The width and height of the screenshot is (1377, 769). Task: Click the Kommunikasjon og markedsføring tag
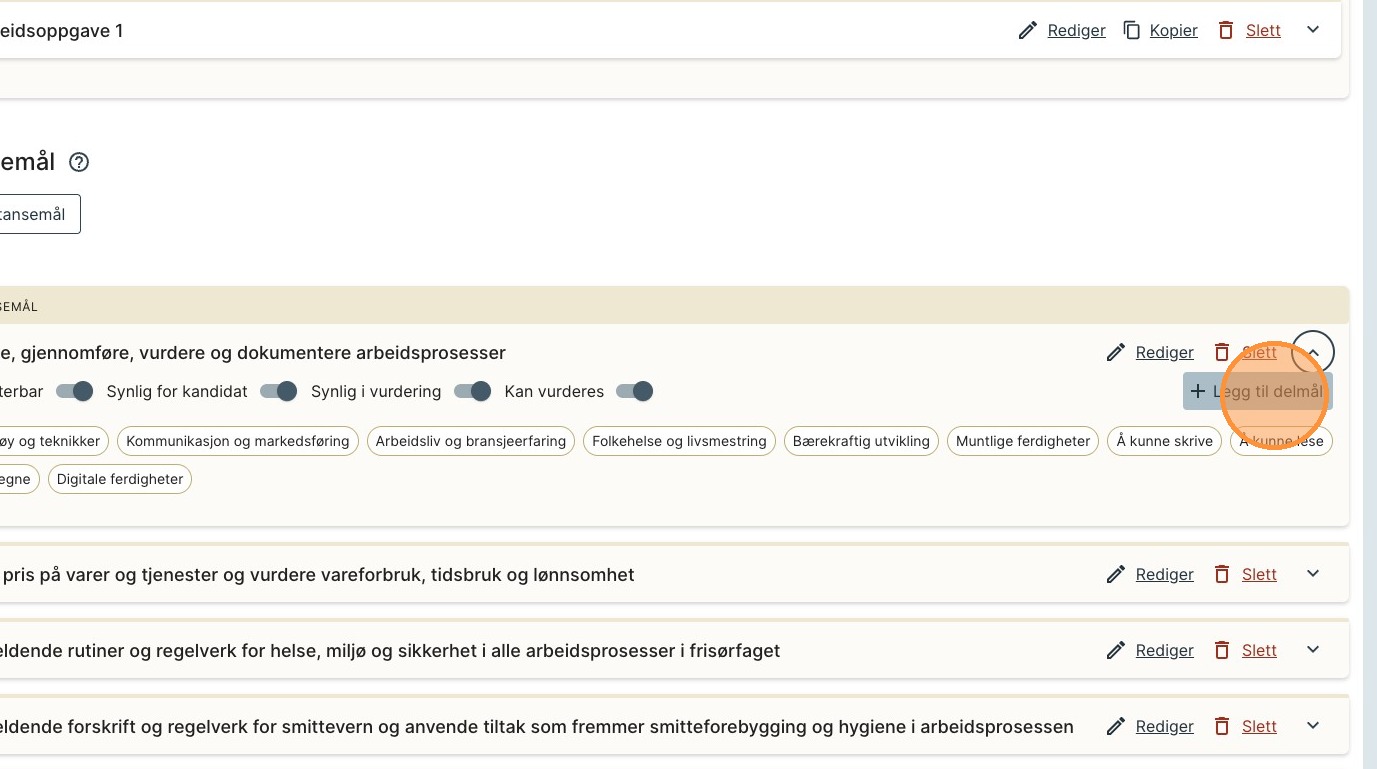[x=237, y=441]
